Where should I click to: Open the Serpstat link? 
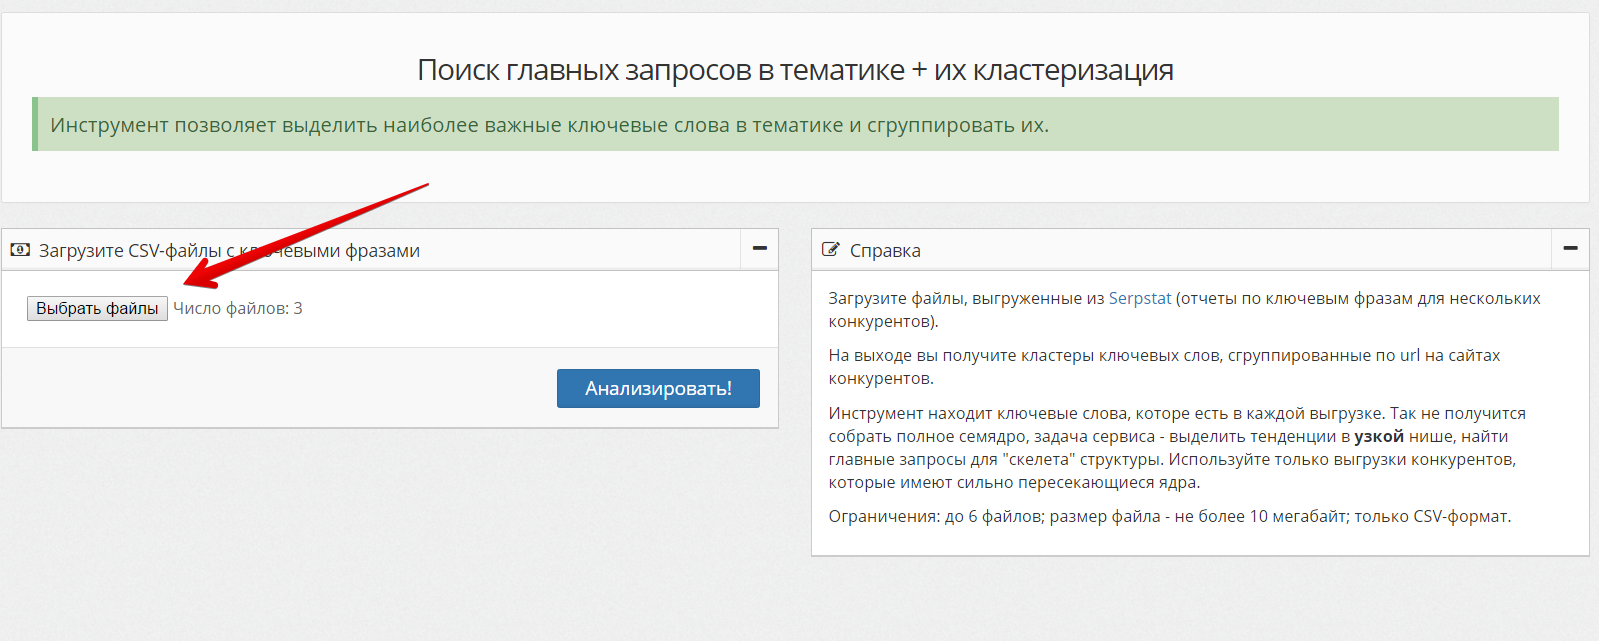1139,298
